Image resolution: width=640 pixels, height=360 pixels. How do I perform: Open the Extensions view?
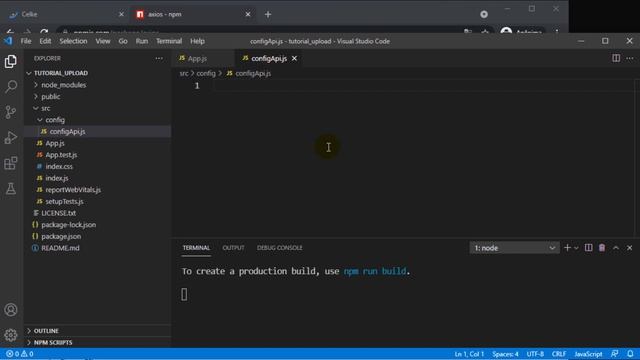11,163
